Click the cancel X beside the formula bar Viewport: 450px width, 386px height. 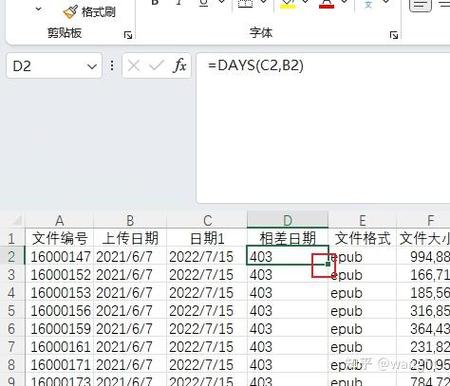point(134,66)
